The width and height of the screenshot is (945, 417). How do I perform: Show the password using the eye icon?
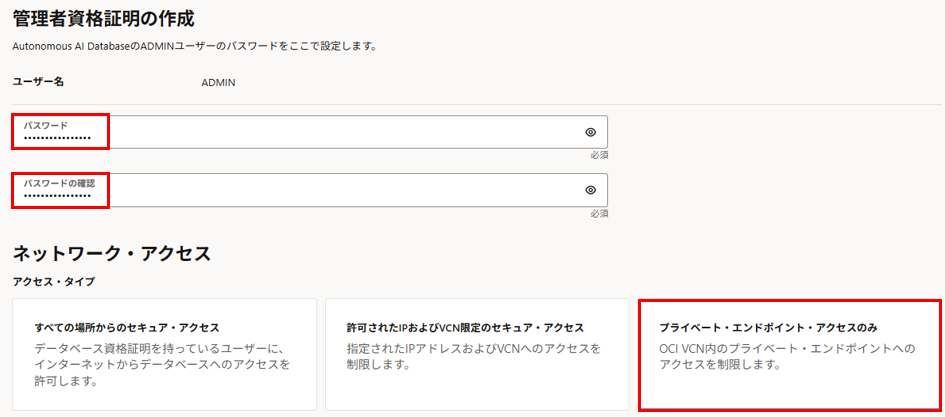(590, 132)
